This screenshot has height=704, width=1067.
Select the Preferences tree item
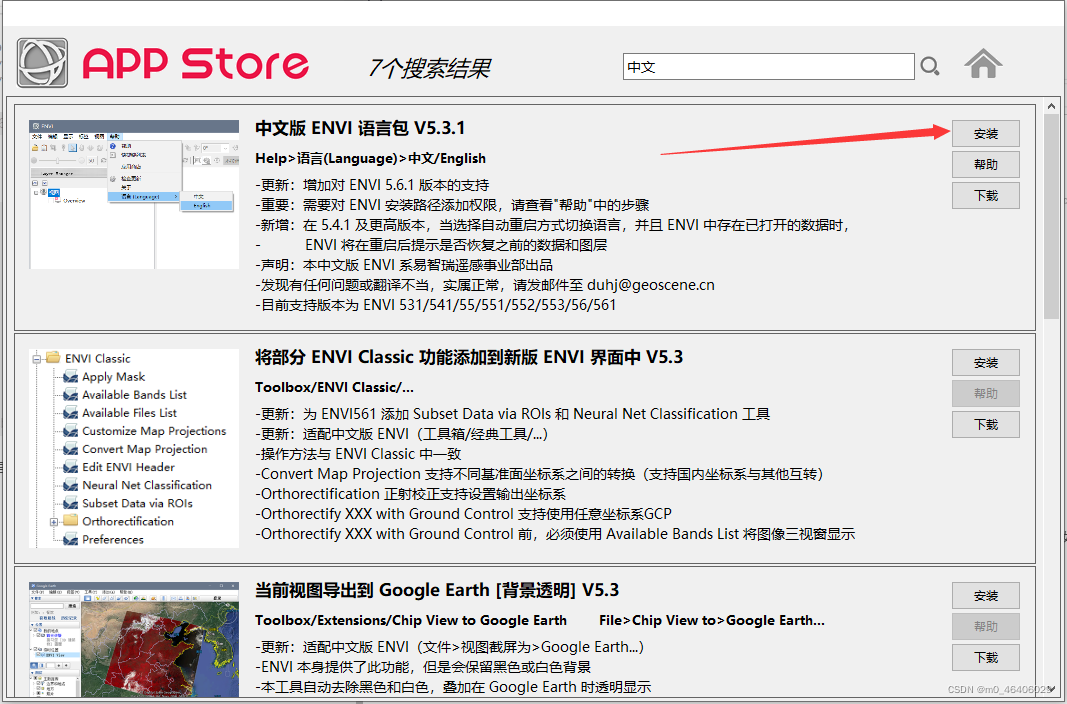click(x=113, y=539)
